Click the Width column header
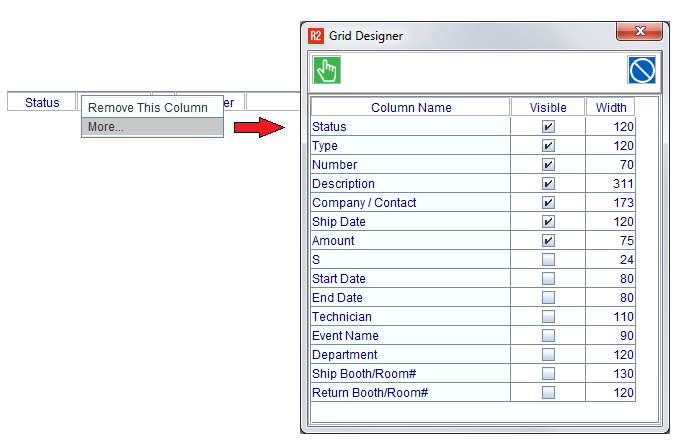 click(611, 107)
